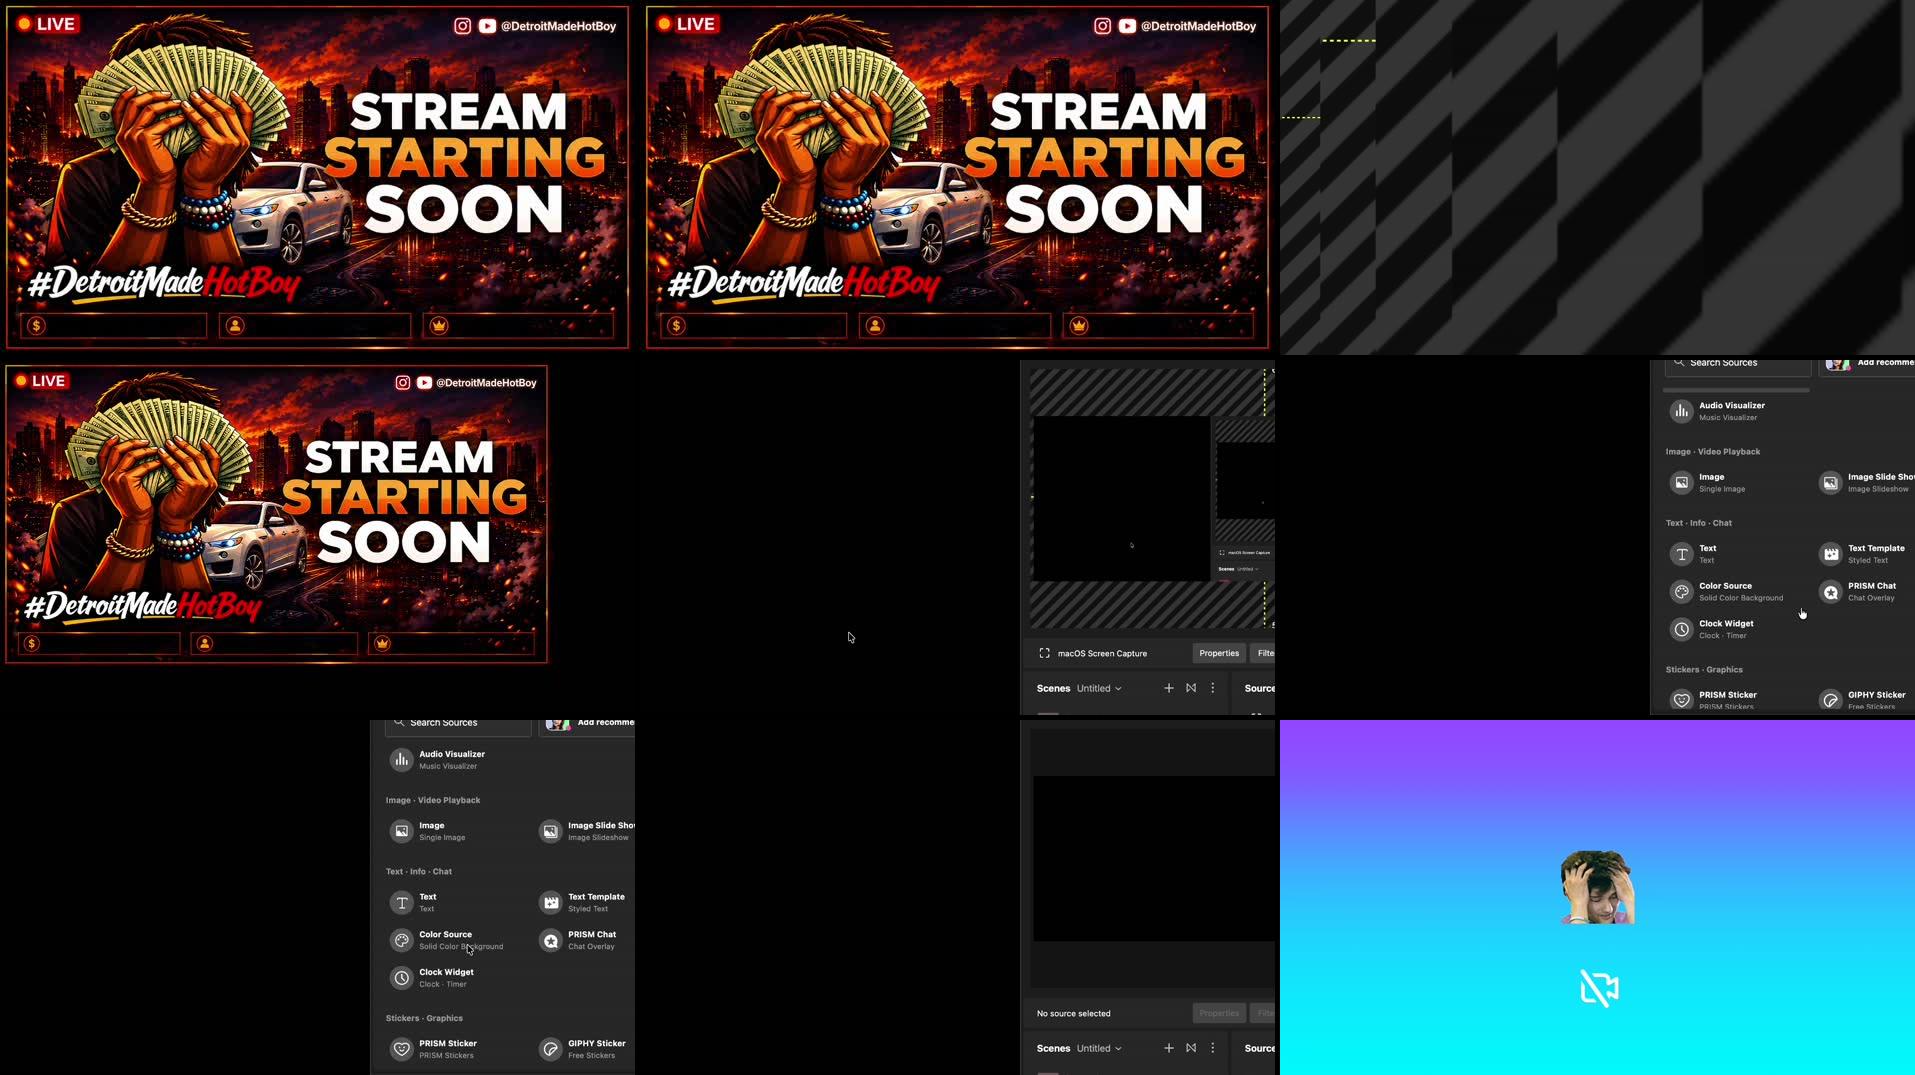The height and width of the screenshot is (1075, 1915).
Task: Open scene transition icon below No source selected
Action: pyautogui.click(x=1191, y=1048)
